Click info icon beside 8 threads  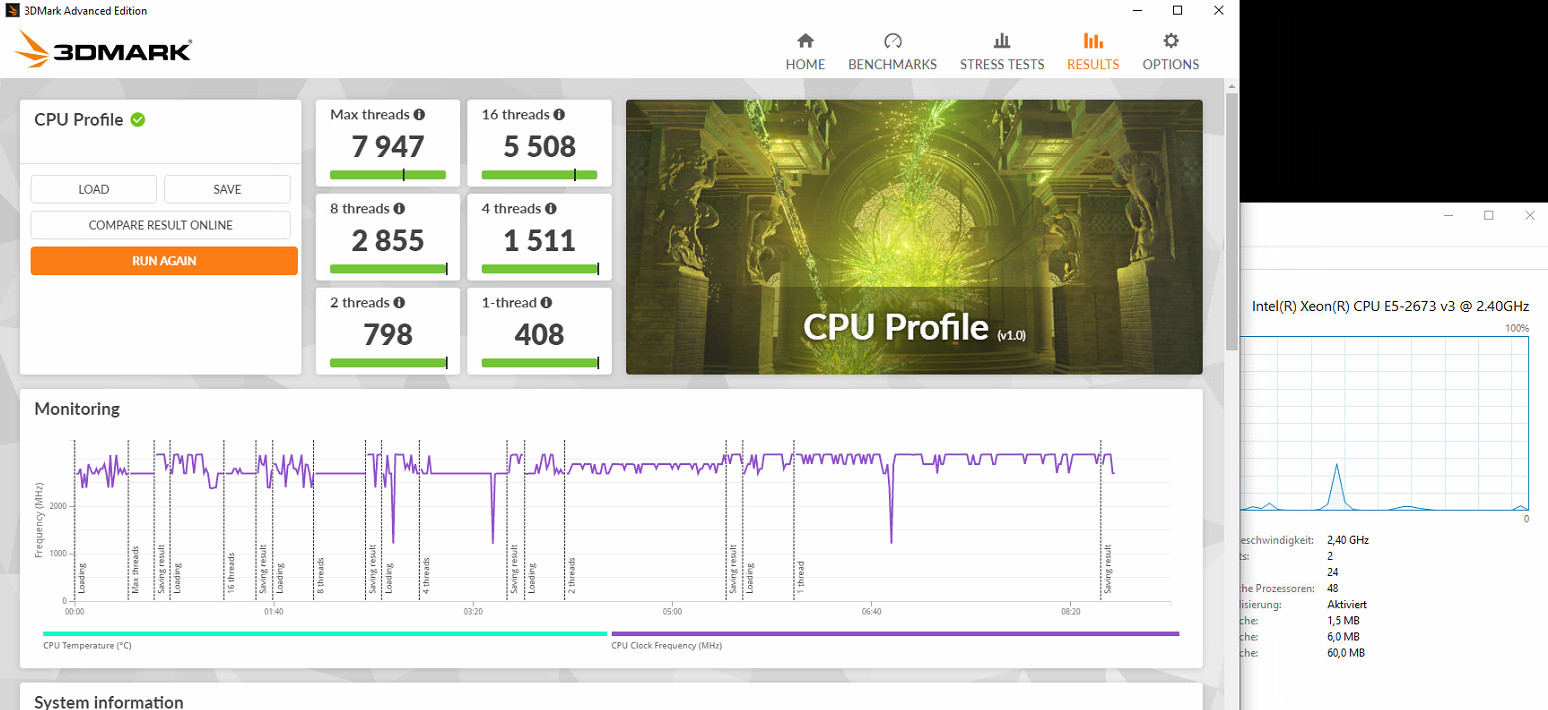pos(399,209)
